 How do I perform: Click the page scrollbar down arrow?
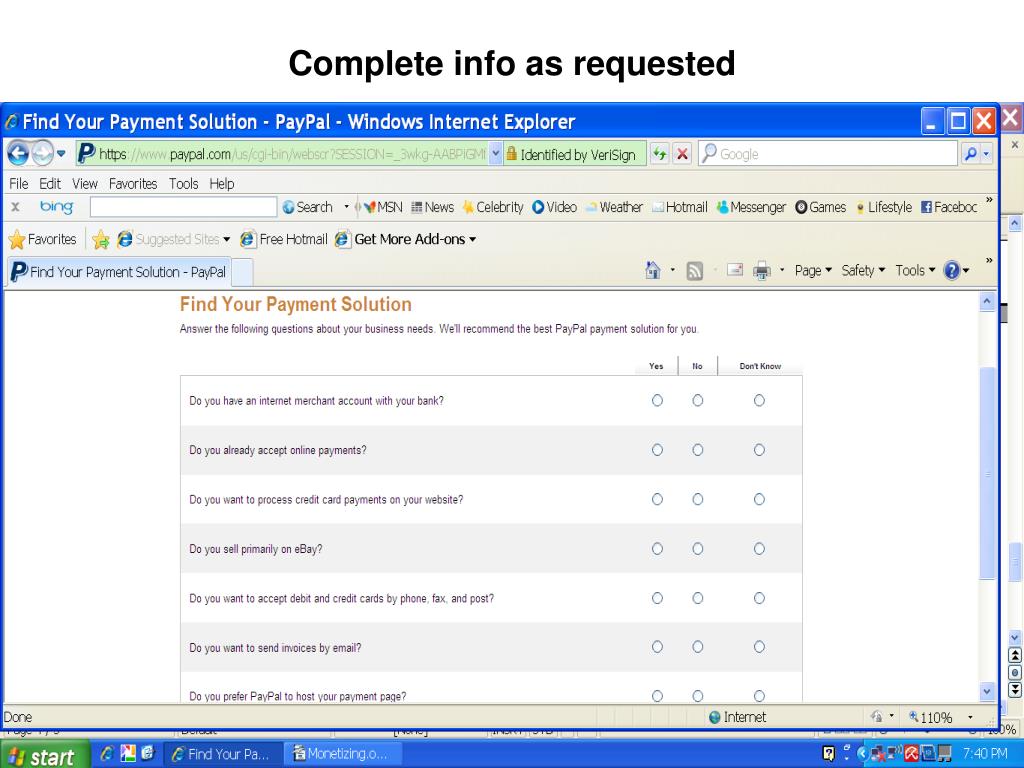point(987,691)
